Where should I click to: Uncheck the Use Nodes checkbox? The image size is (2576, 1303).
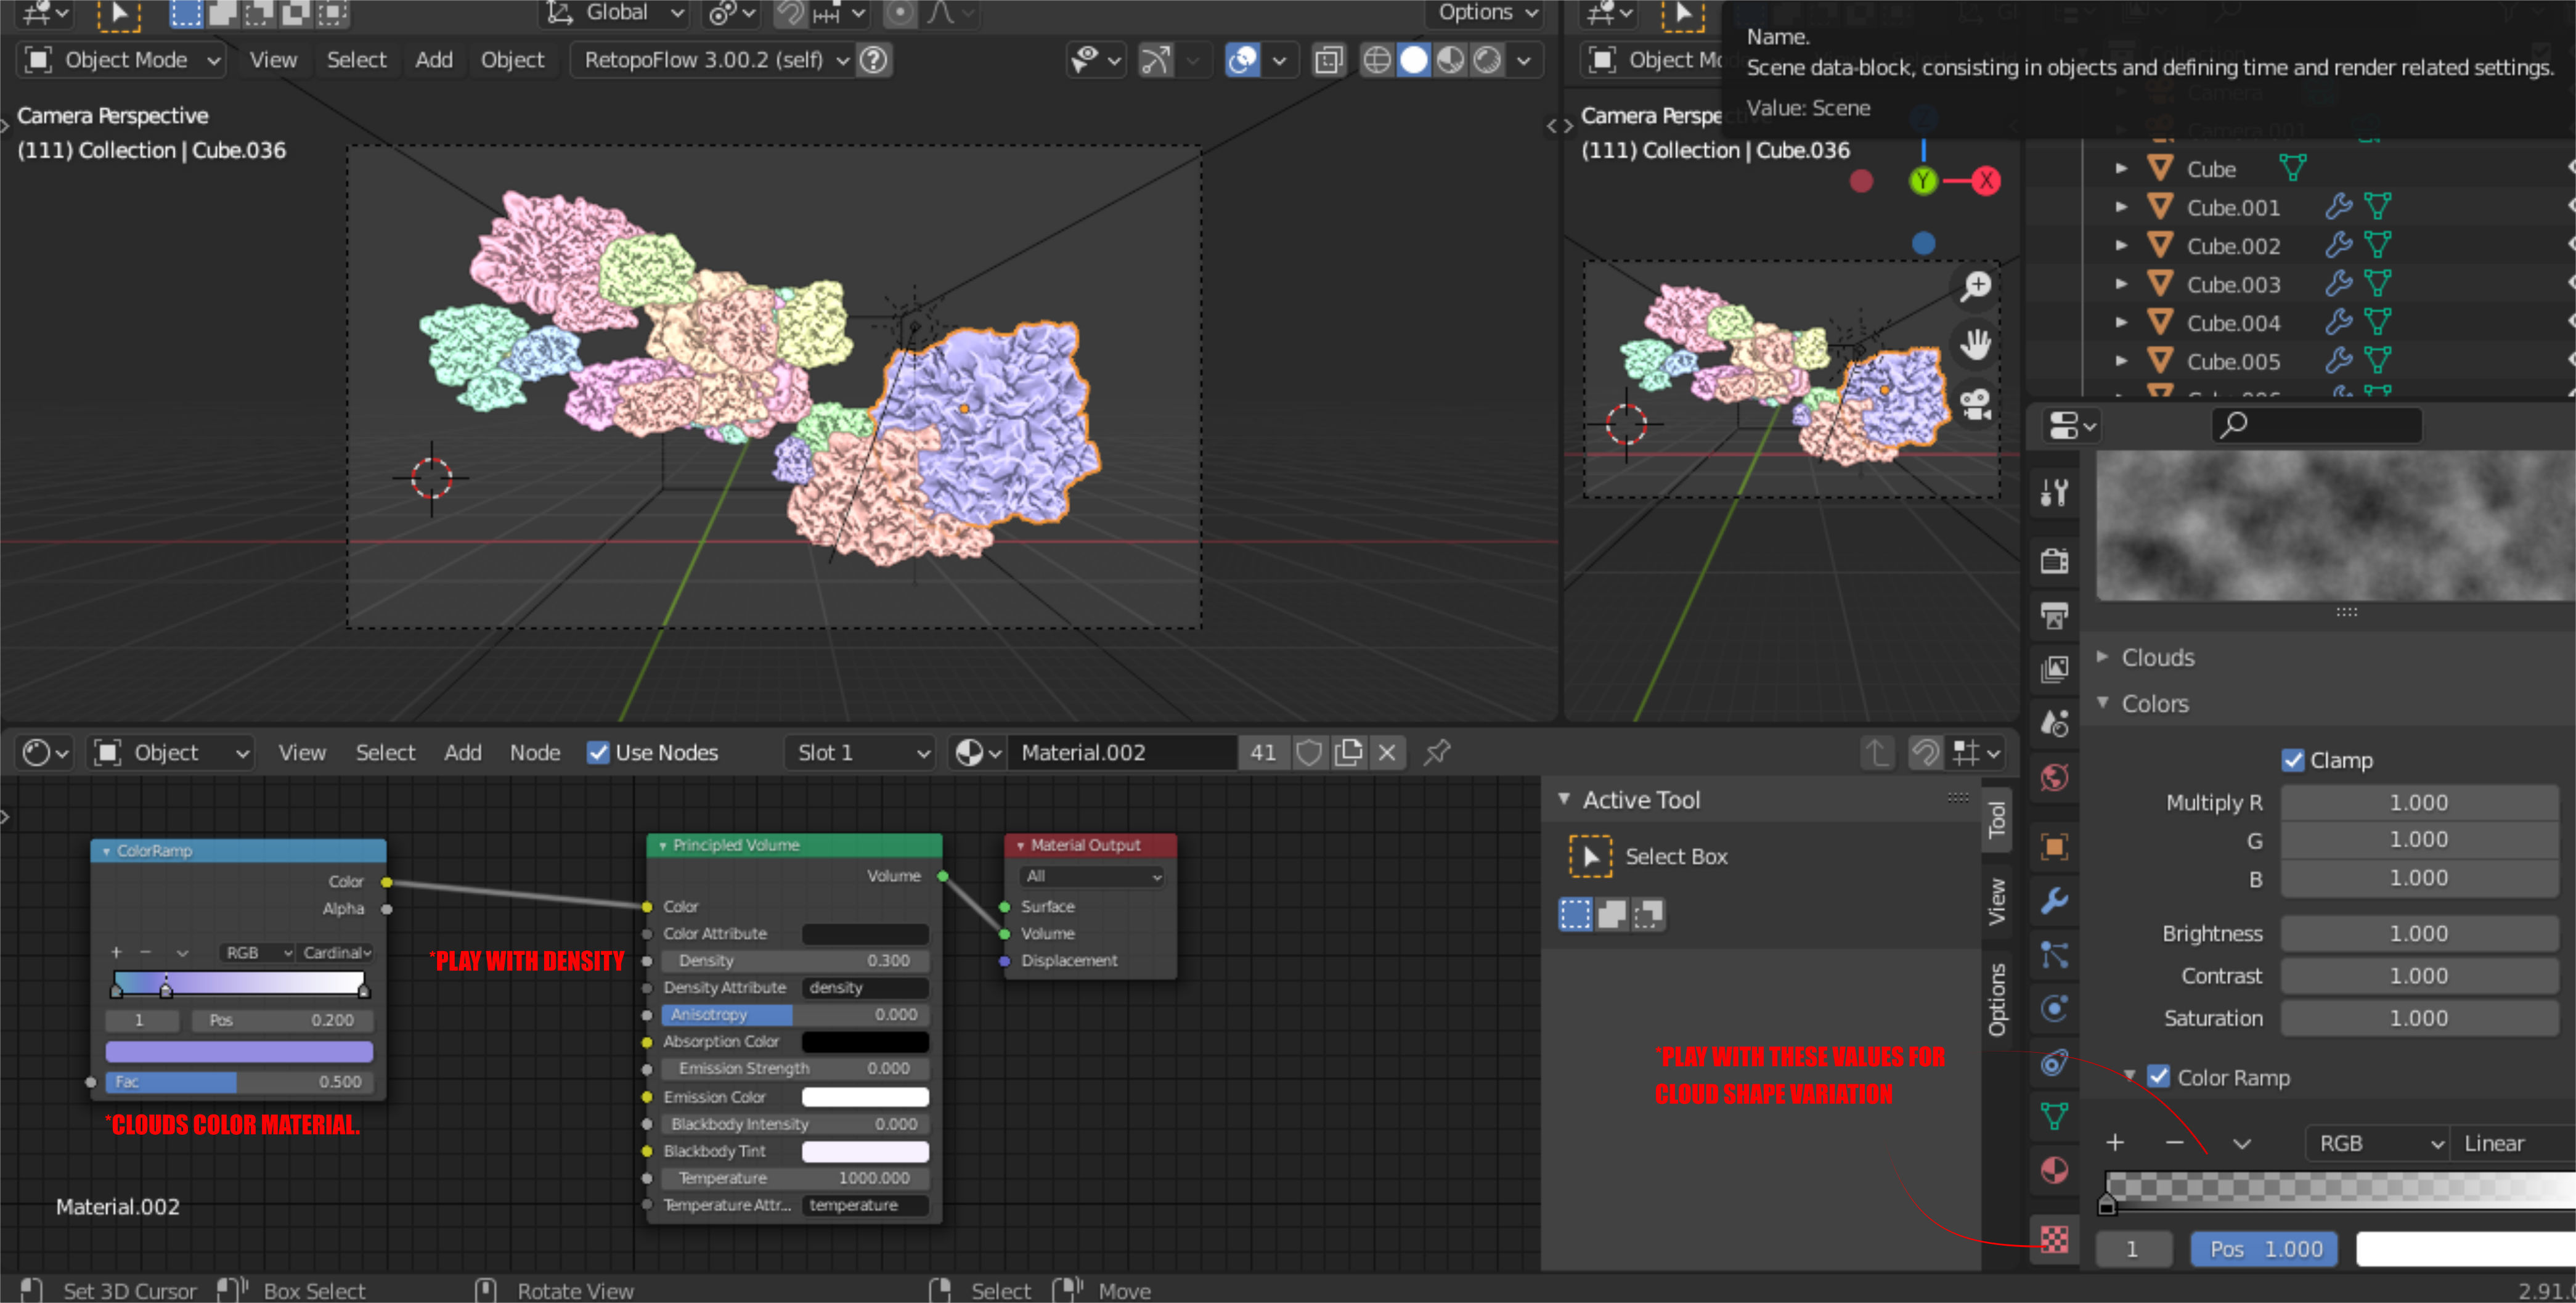pyautogui.click(x=598, y=752)
